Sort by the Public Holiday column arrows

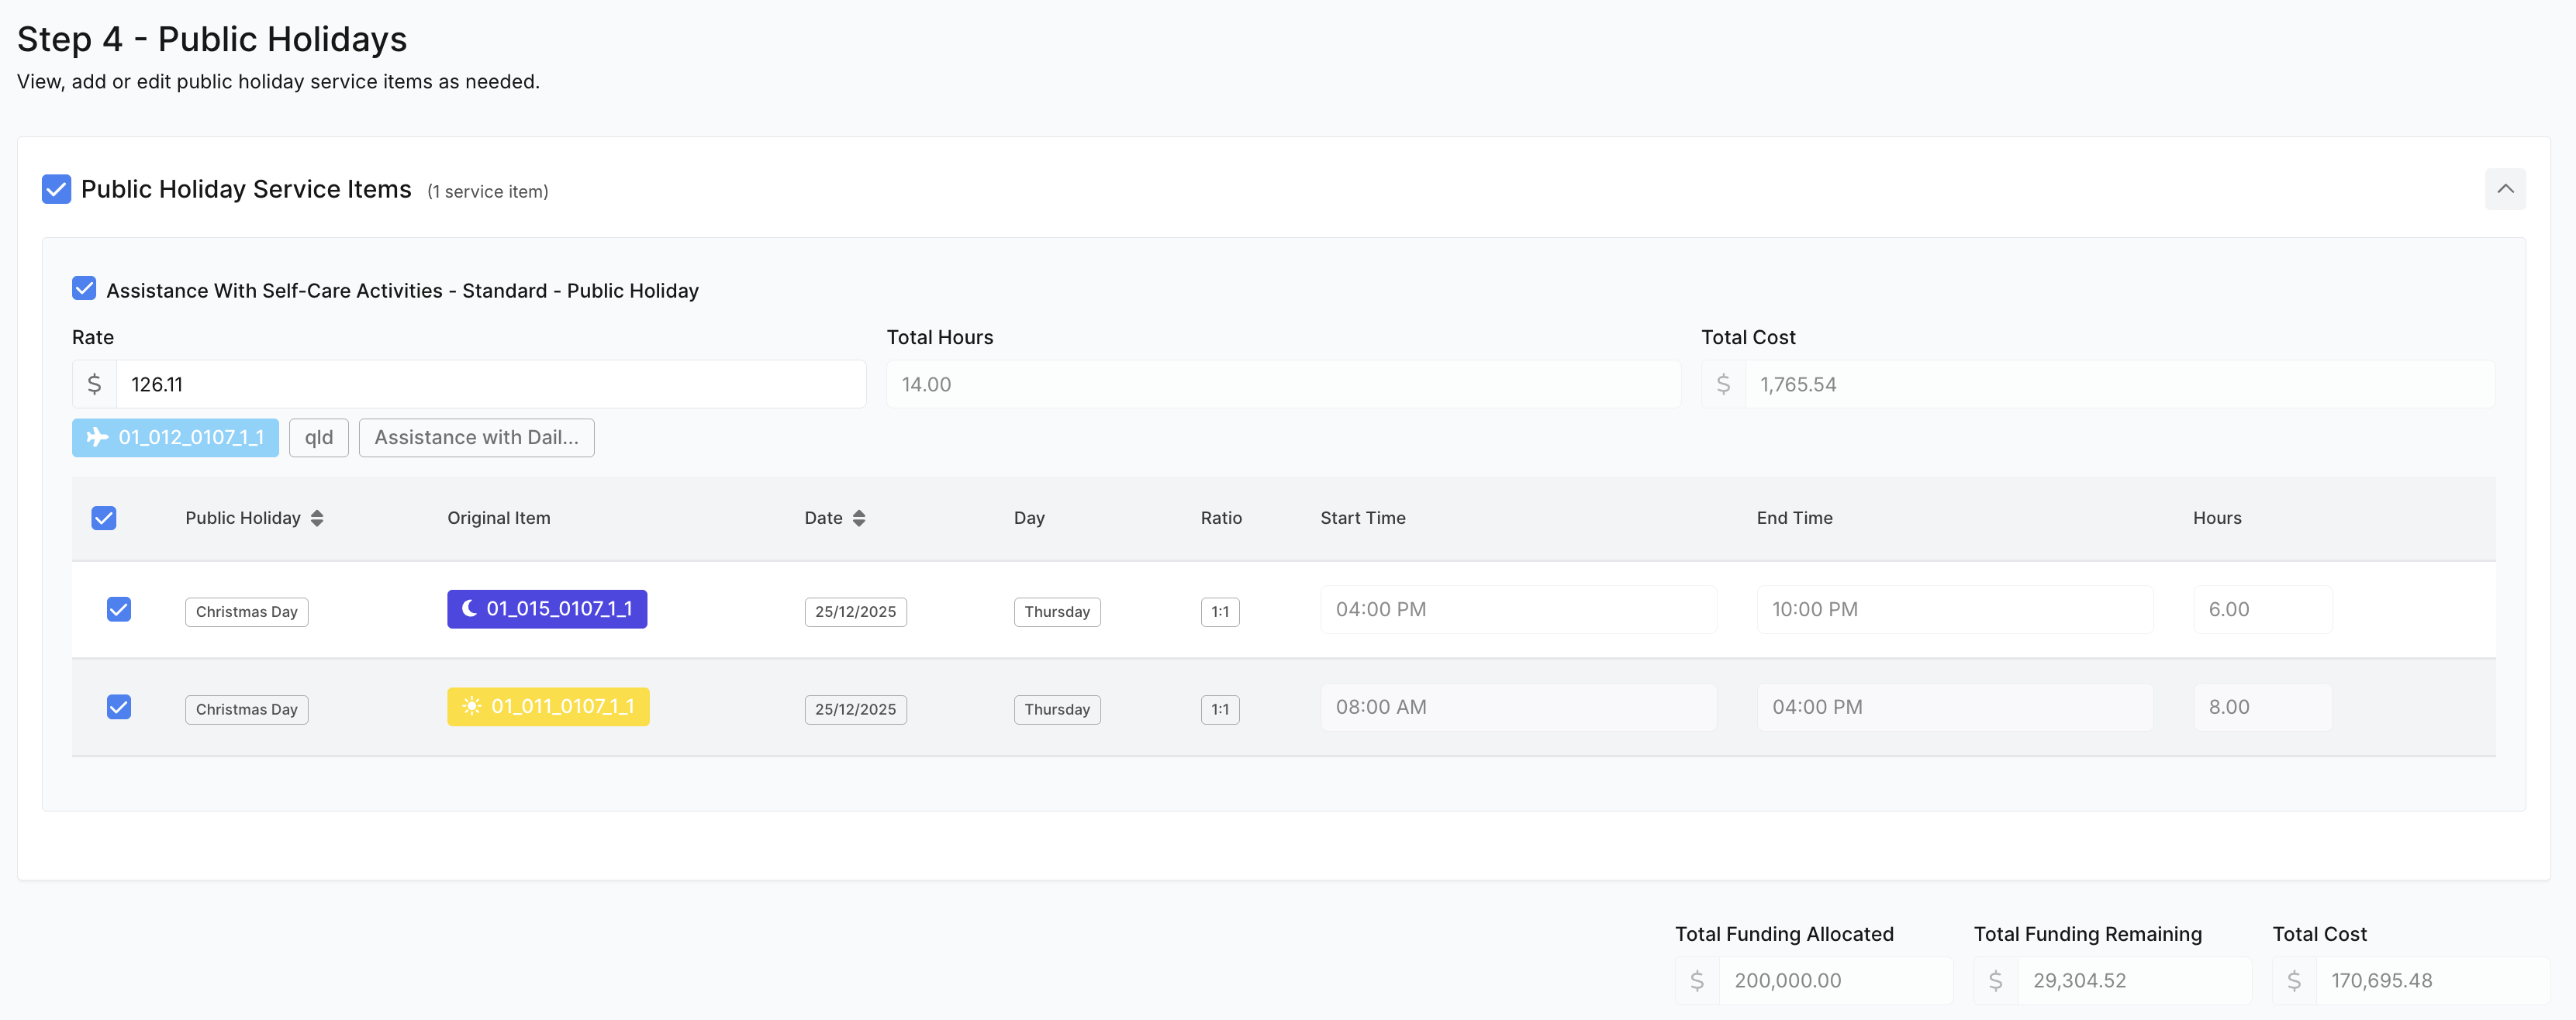coord(317,518)
